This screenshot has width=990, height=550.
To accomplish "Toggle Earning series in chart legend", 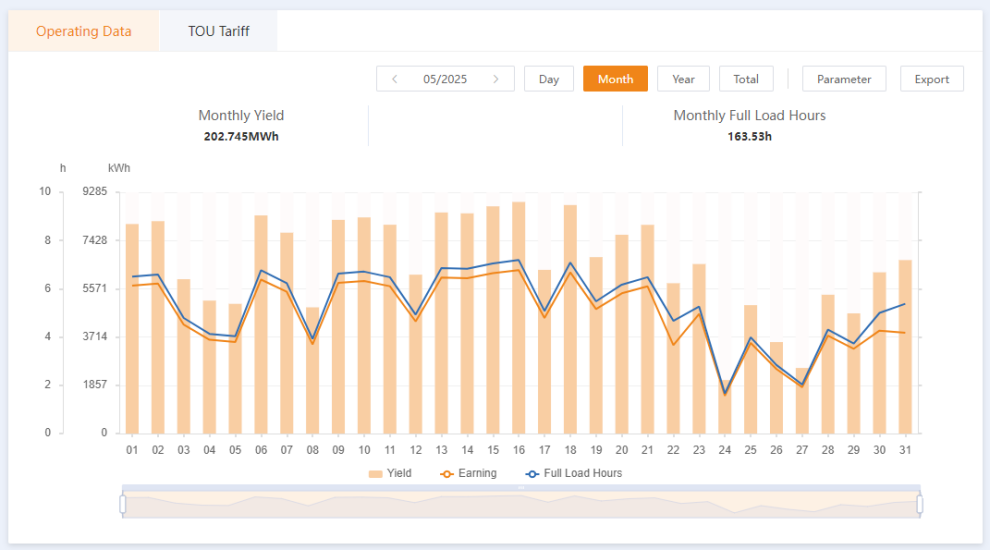I will (468, 473).
